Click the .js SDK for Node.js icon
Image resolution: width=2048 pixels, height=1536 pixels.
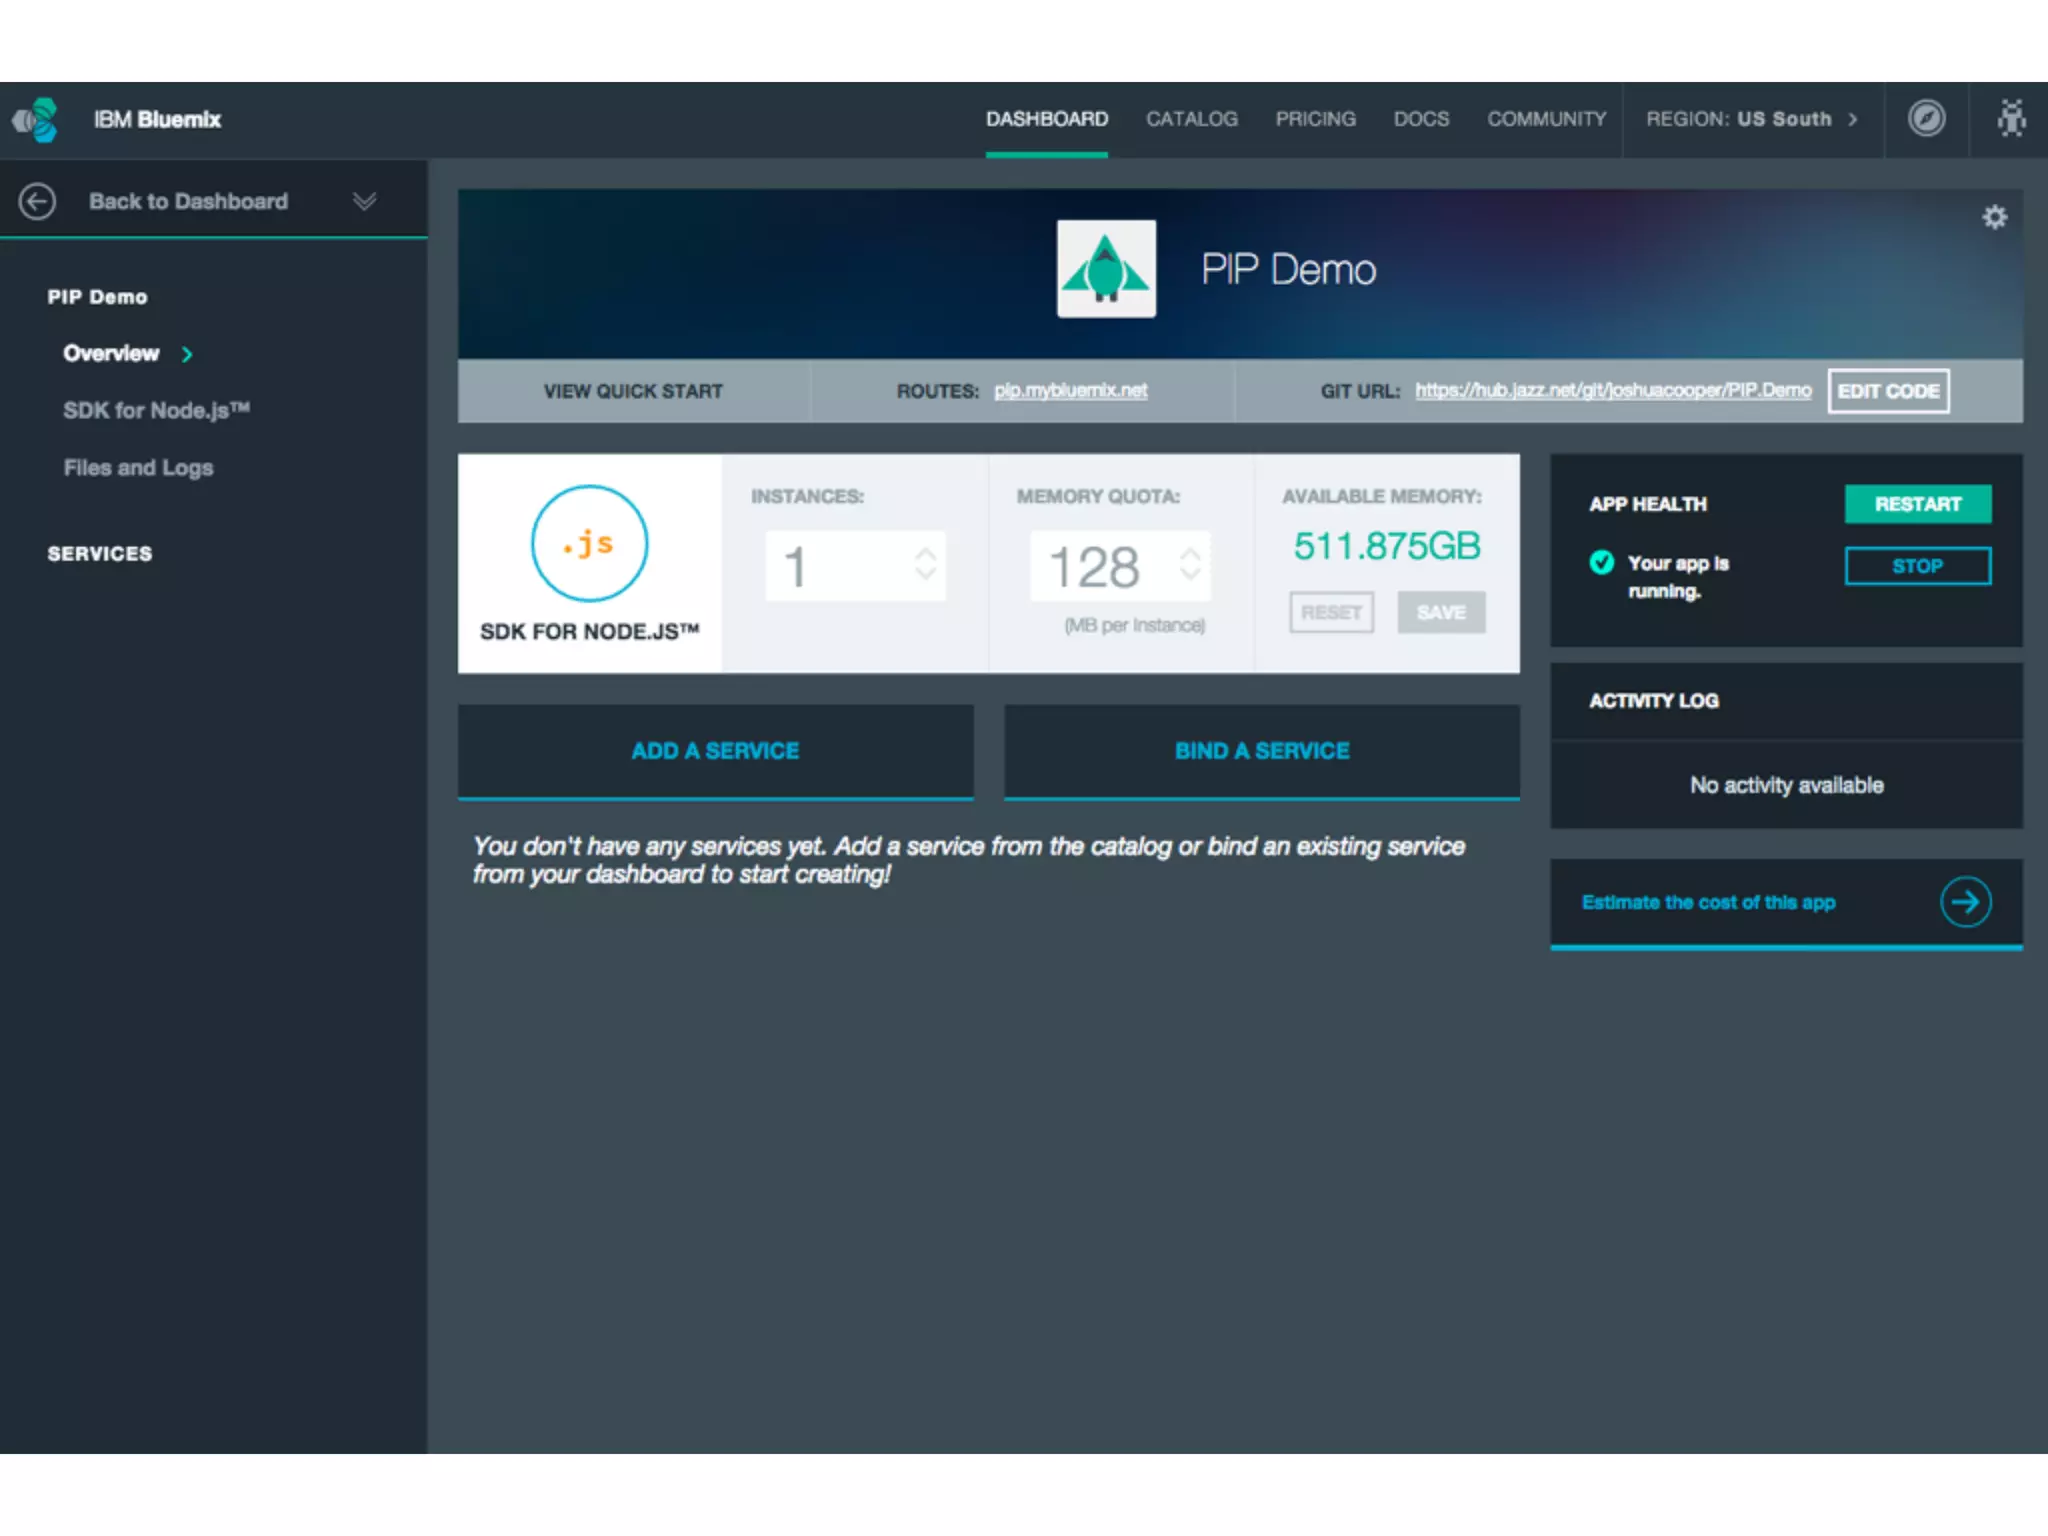pos(589,544)
